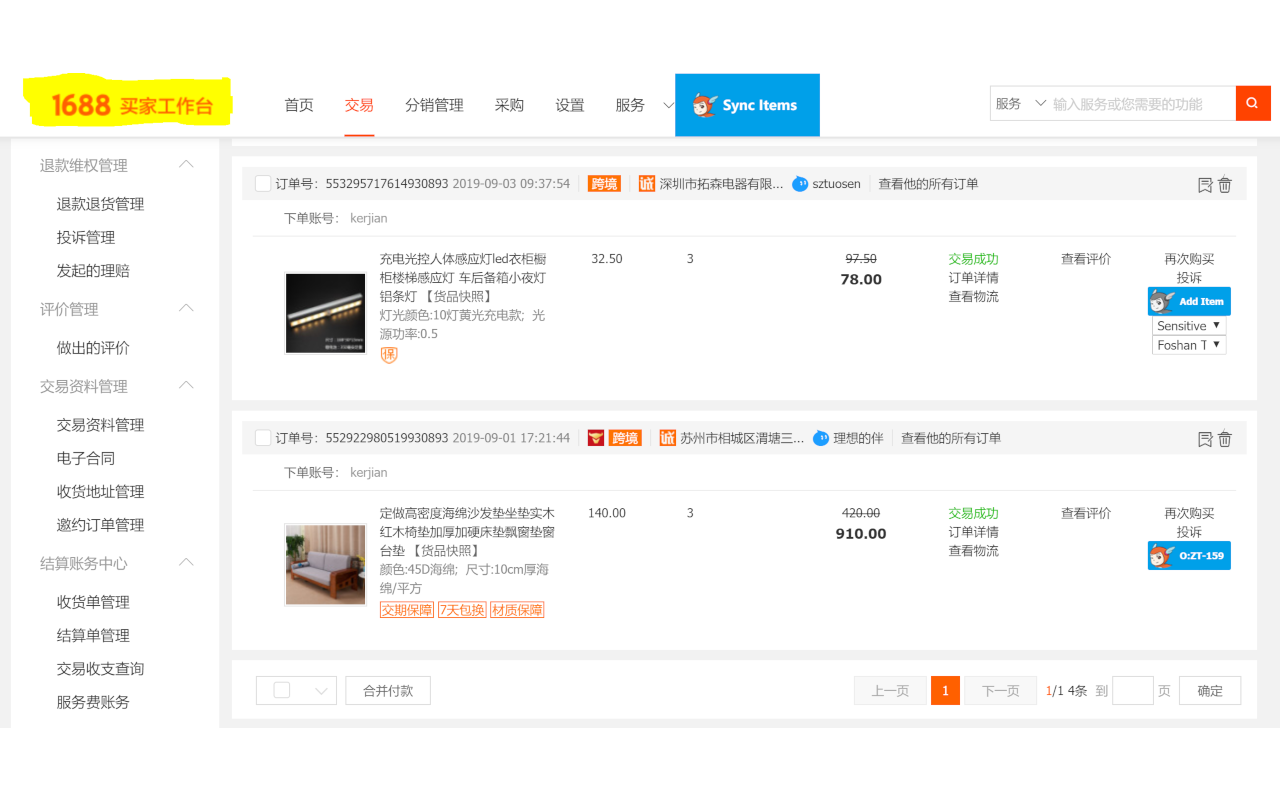Click the 跨境 badge on the 苏州市相城区 order
Image resolution: width=1280 pixels, height=800 pixels.
coord(625,438)
